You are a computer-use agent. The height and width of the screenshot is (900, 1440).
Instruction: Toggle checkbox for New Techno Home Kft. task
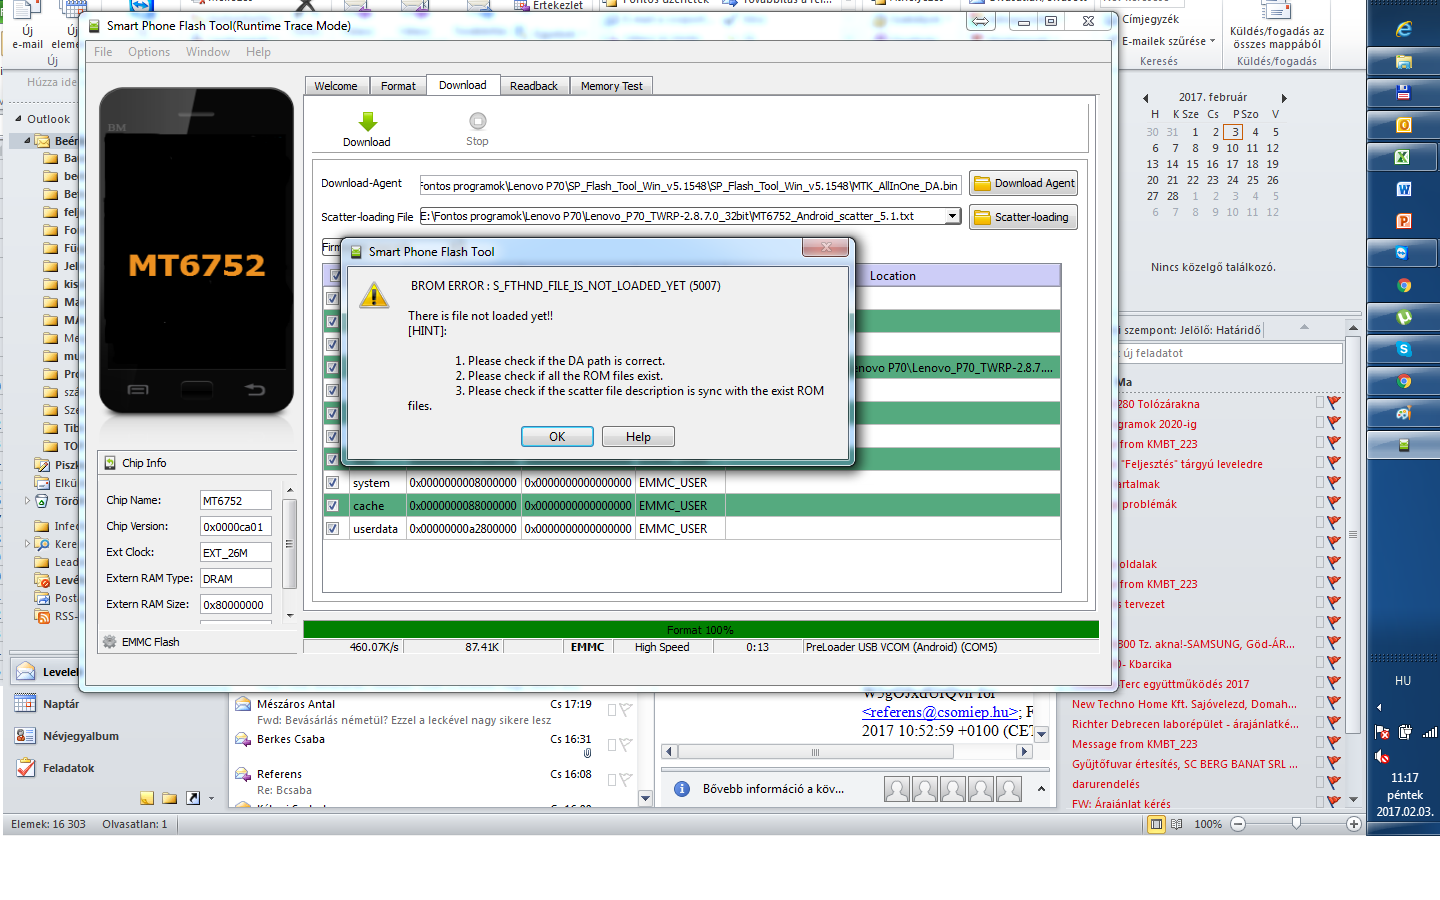click(x=1320, y=702)
